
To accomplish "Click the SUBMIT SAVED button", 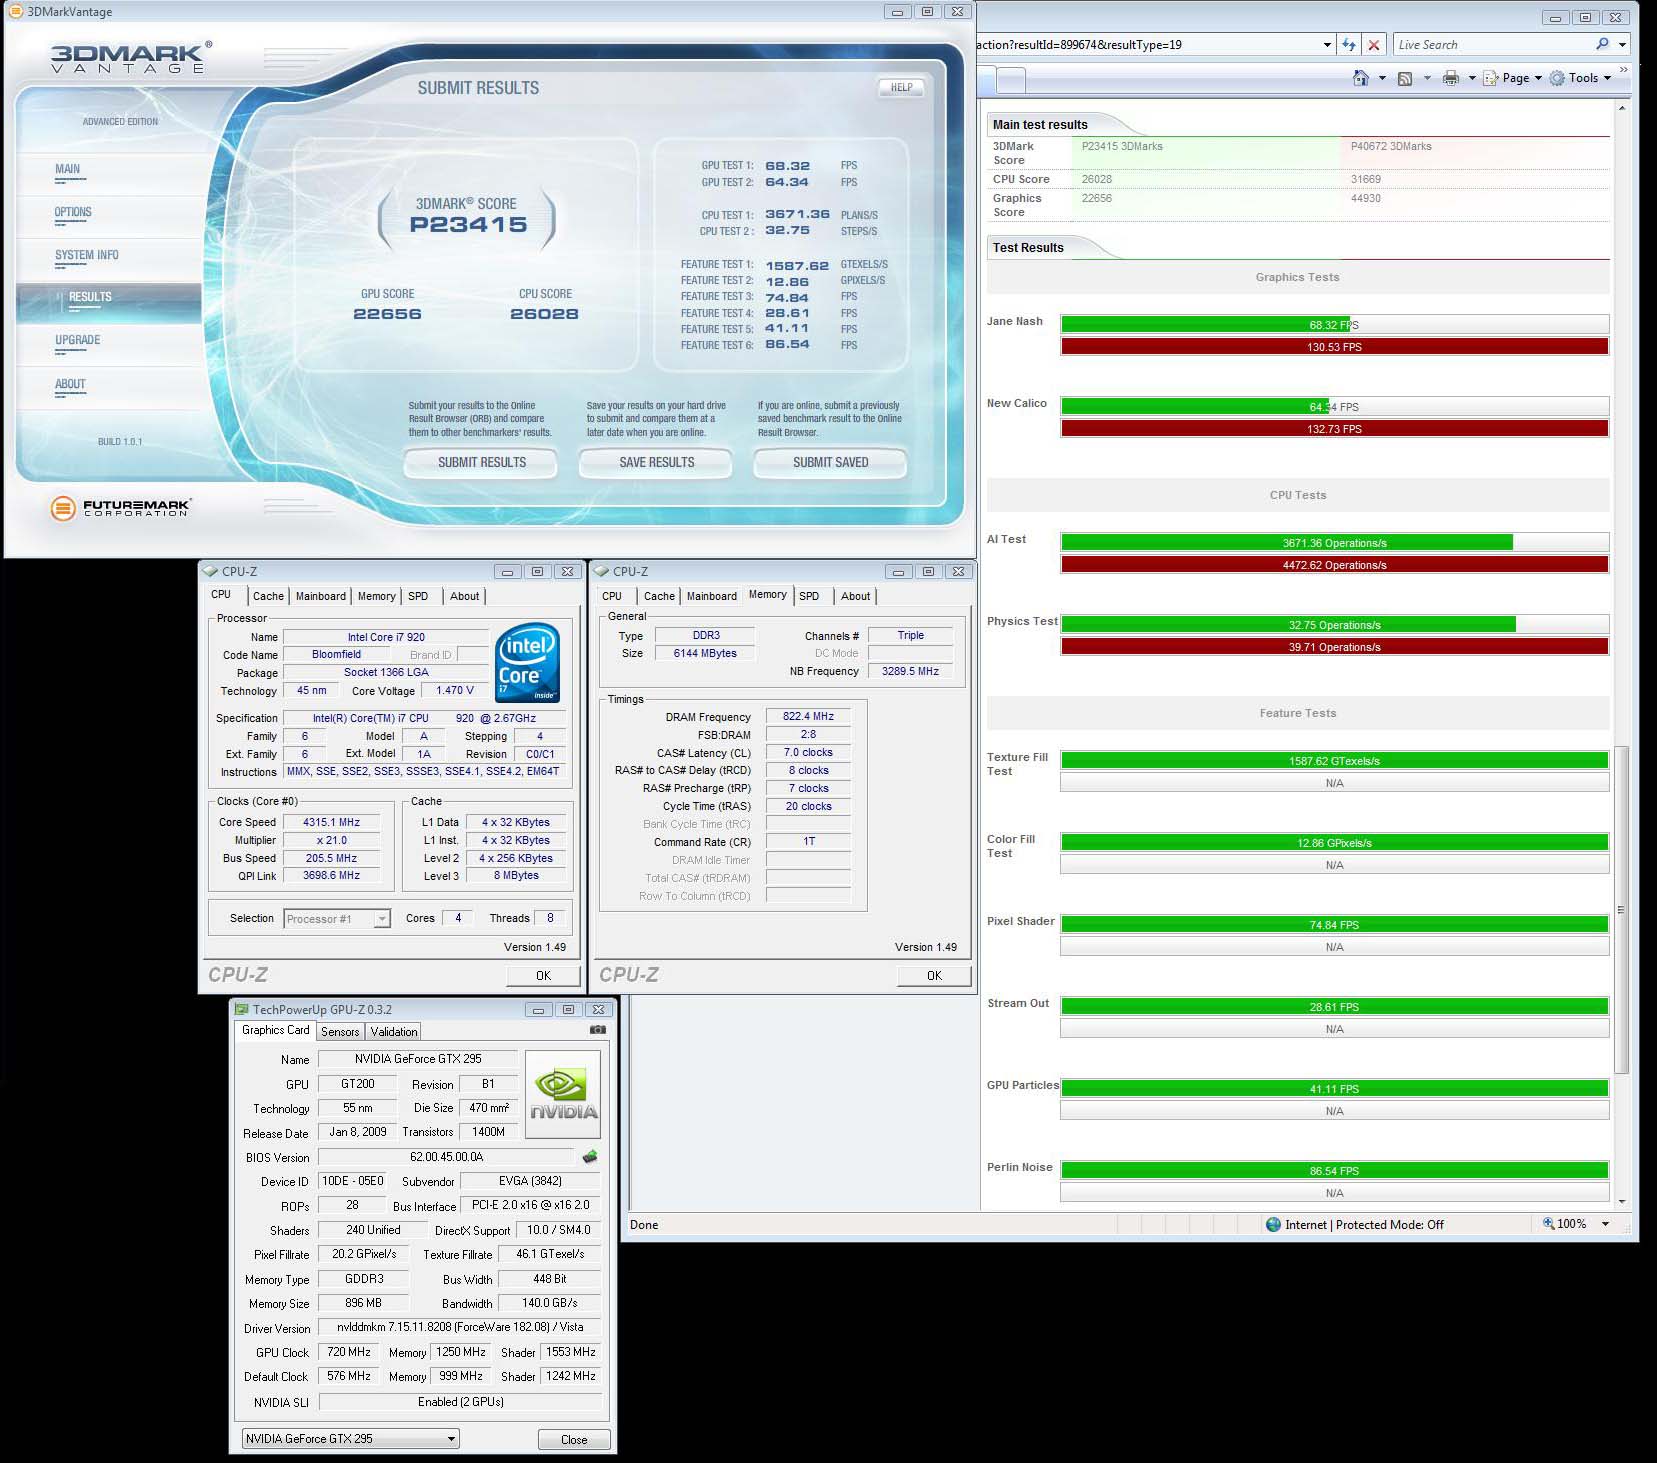I will click(x=830, y=462).
